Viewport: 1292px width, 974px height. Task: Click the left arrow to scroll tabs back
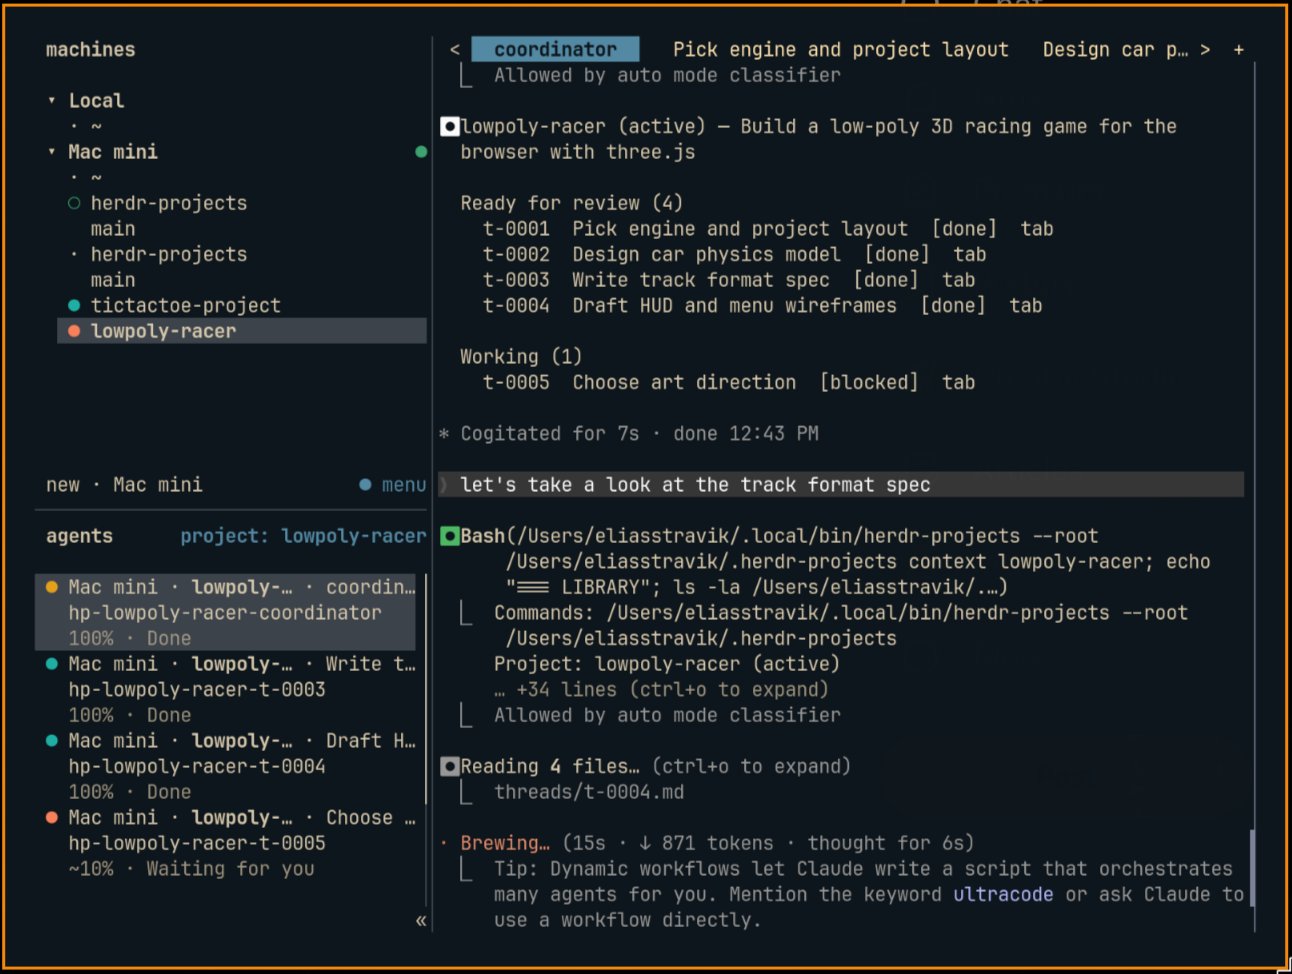coord(455,49)
